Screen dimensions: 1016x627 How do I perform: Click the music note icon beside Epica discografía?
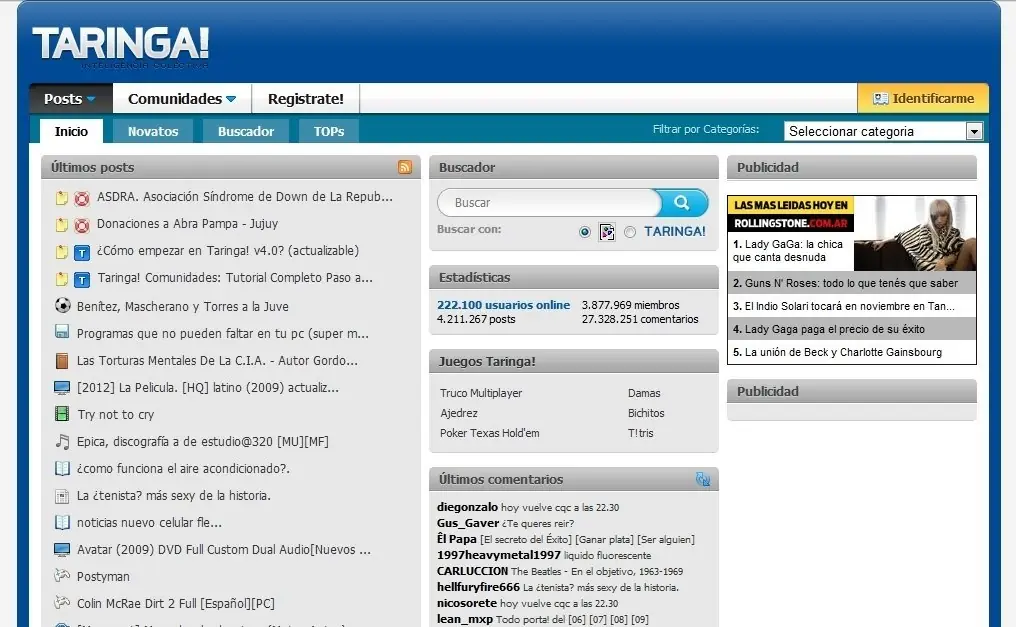click(62, 441)
